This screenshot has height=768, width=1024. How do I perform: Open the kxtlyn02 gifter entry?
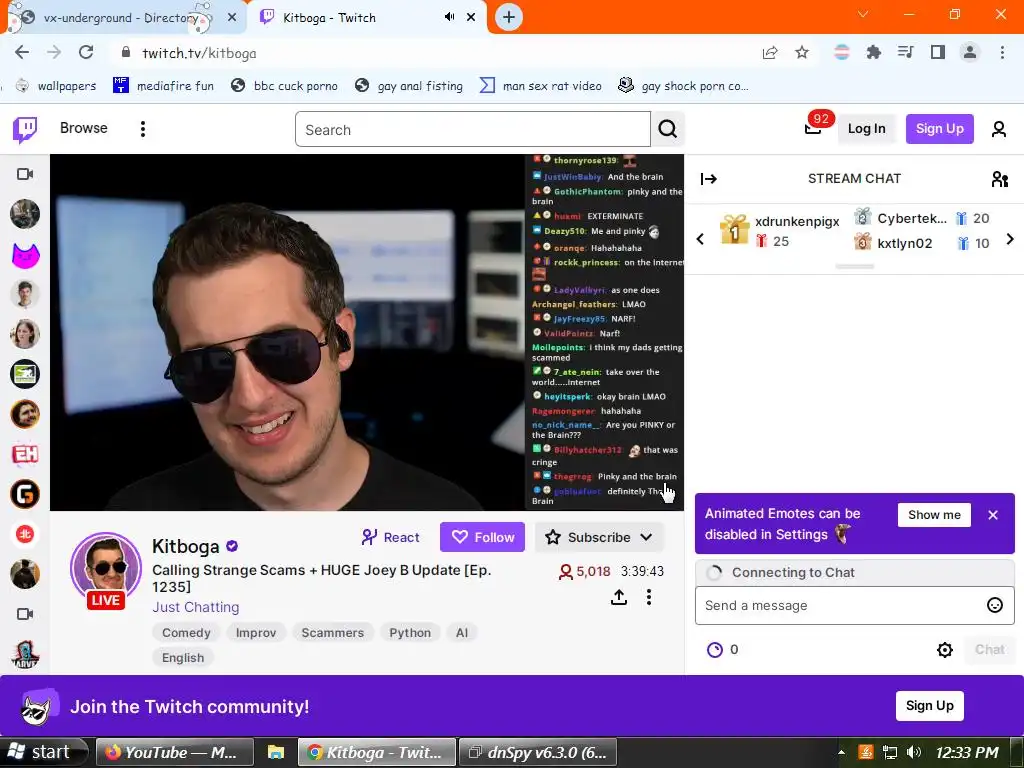pyautogui.click(x=922, y=243)
